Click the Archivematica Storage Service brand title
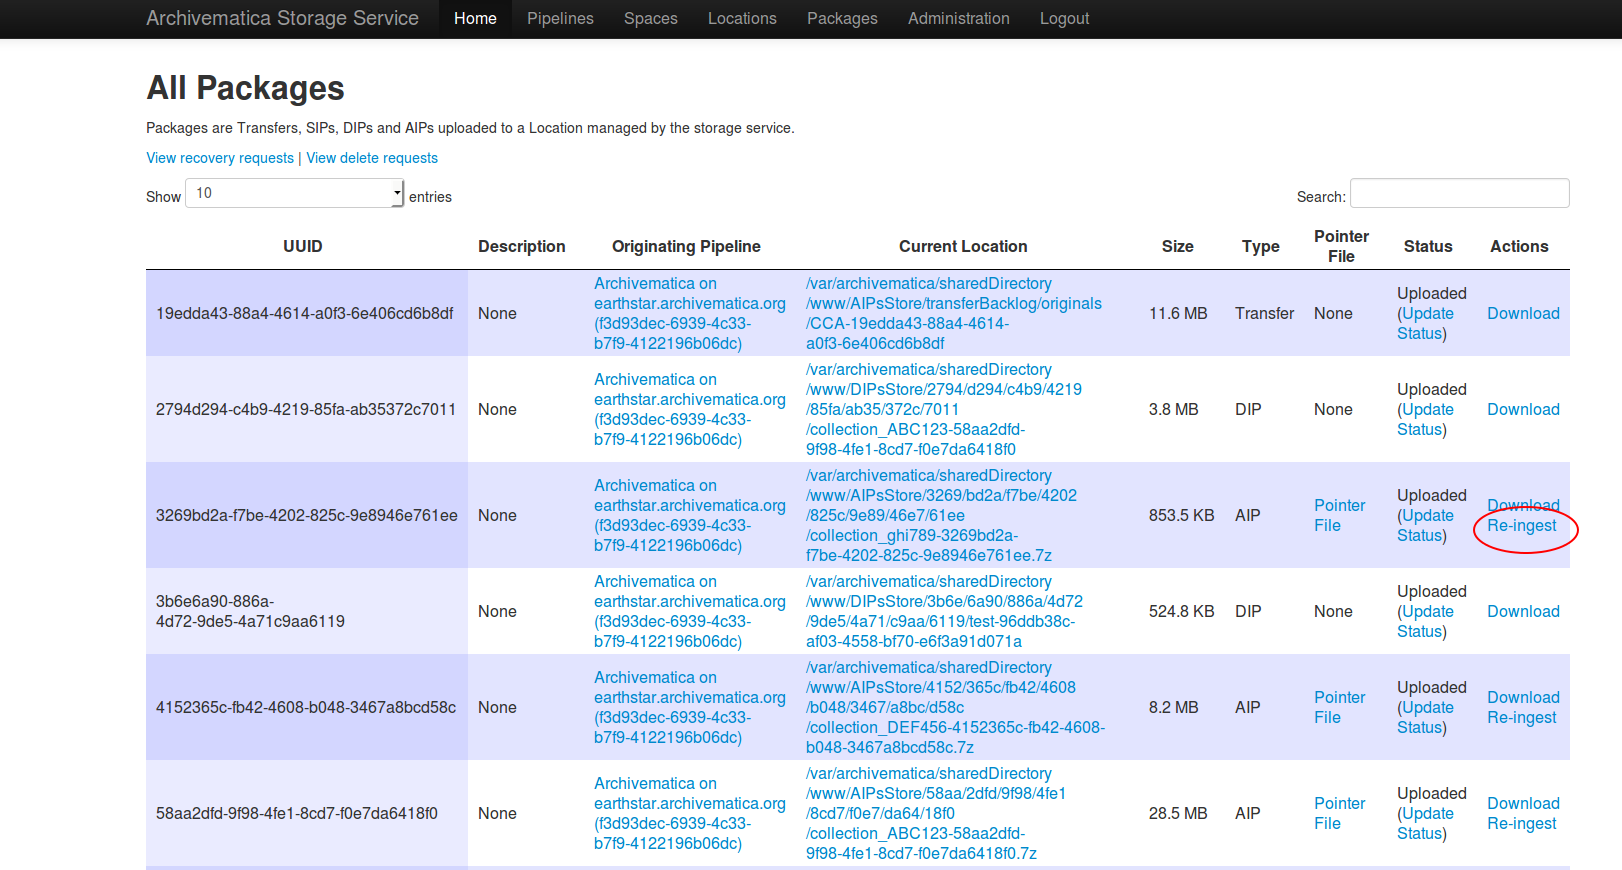Screen dimensions: 1622x870 [282, 19]
